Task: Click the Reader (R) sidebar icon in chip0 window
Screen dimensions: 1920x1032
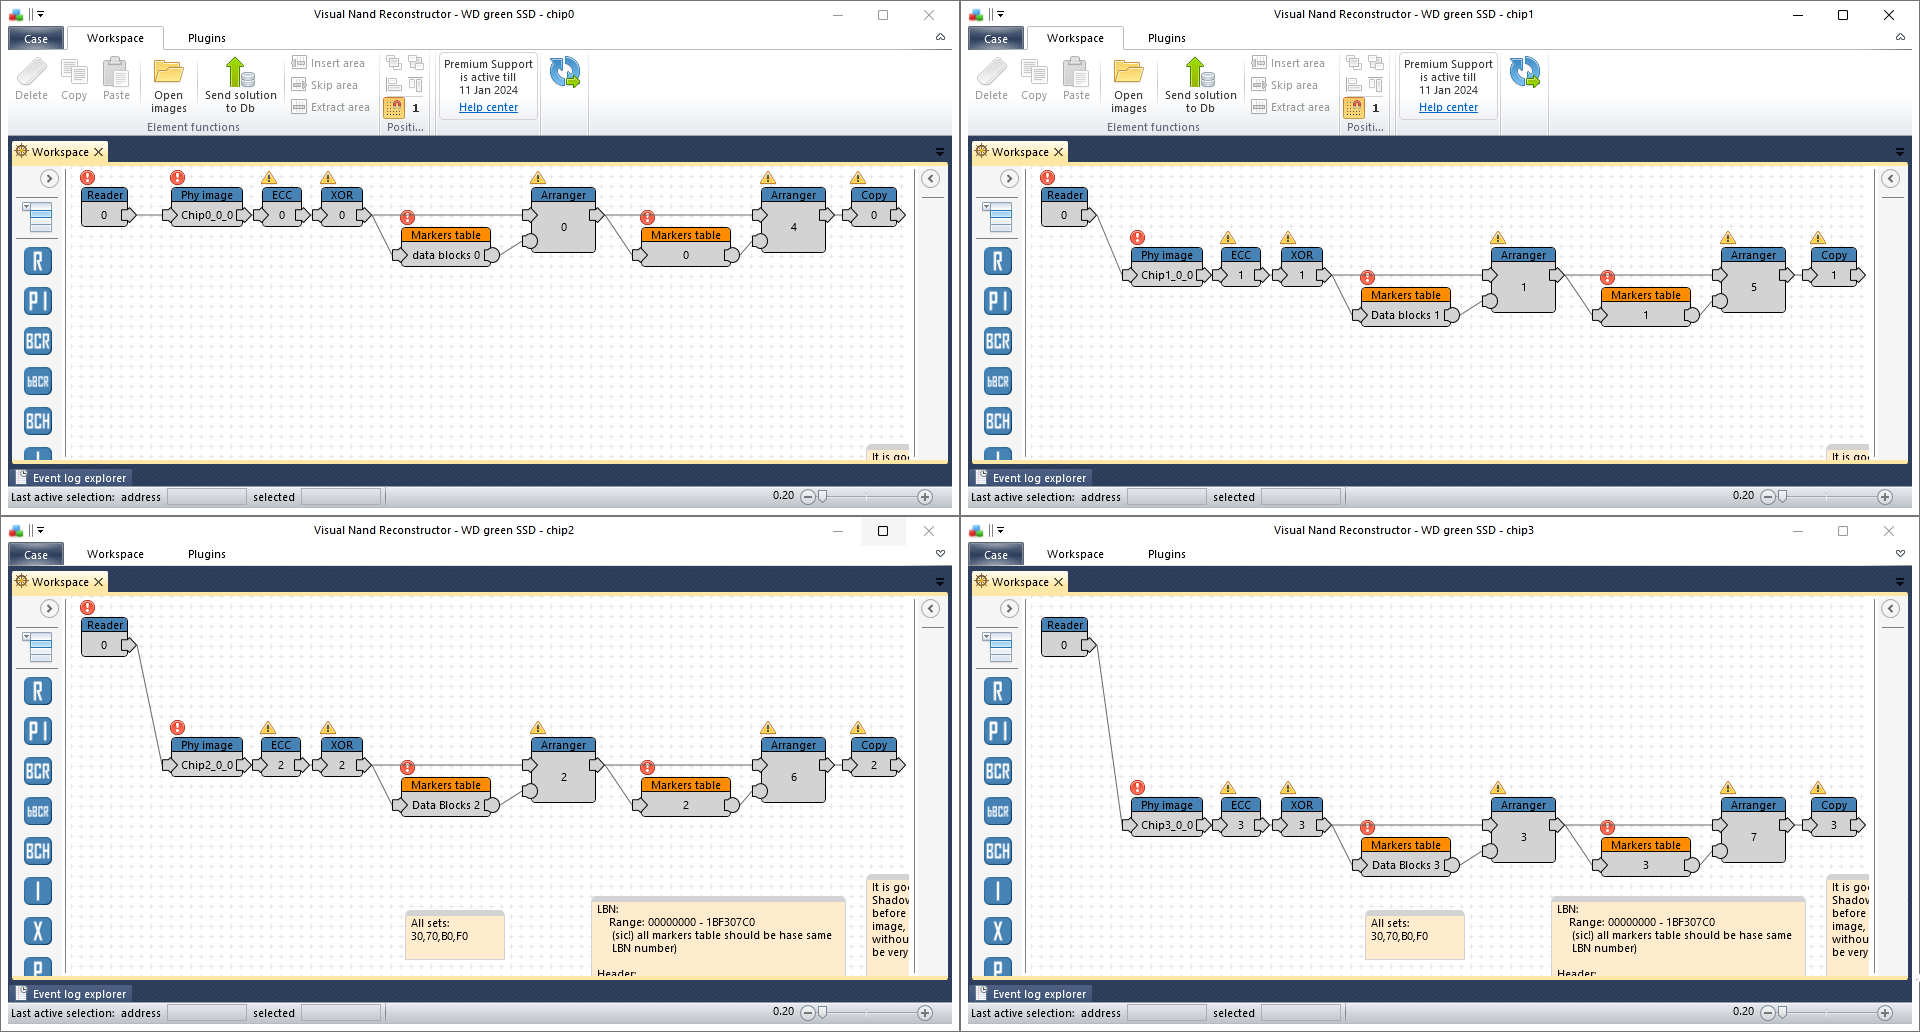Action: [x=38, y=262]
